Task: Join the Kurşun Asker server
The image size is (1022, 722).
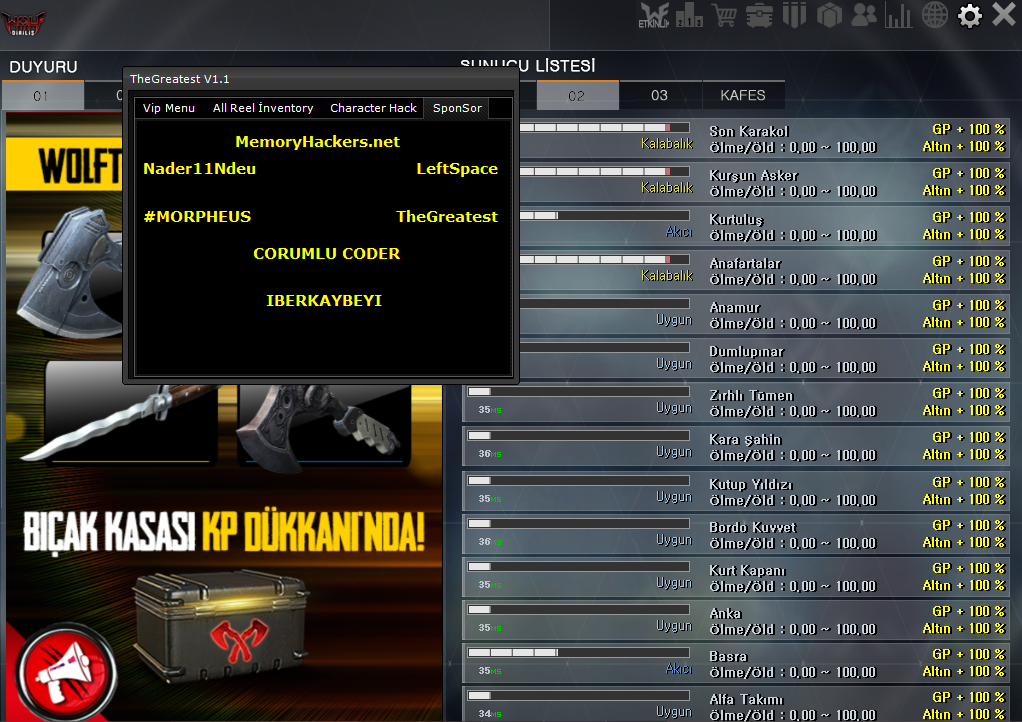Action: pyautogui.click(x=765, y=182)
